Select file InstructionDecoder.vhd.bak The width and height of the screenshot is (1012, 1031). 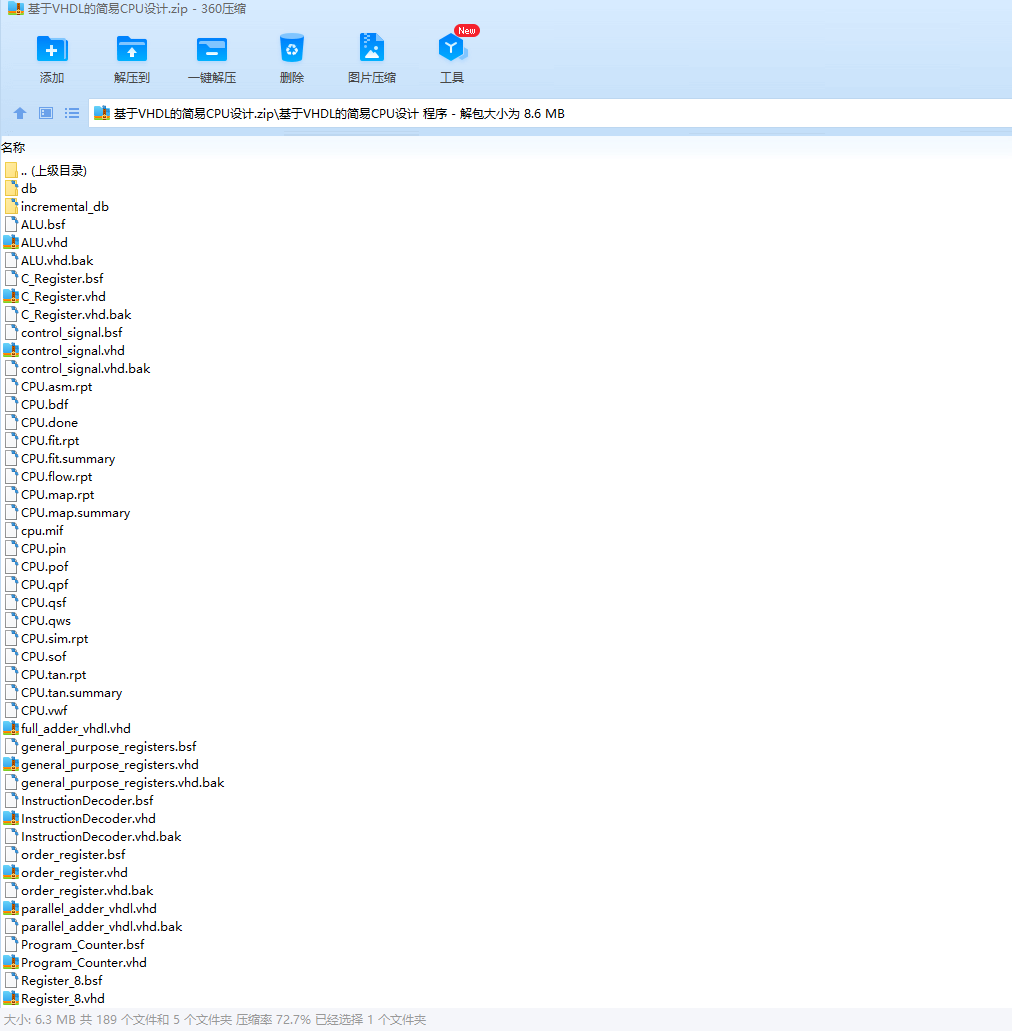click(101, 837)
